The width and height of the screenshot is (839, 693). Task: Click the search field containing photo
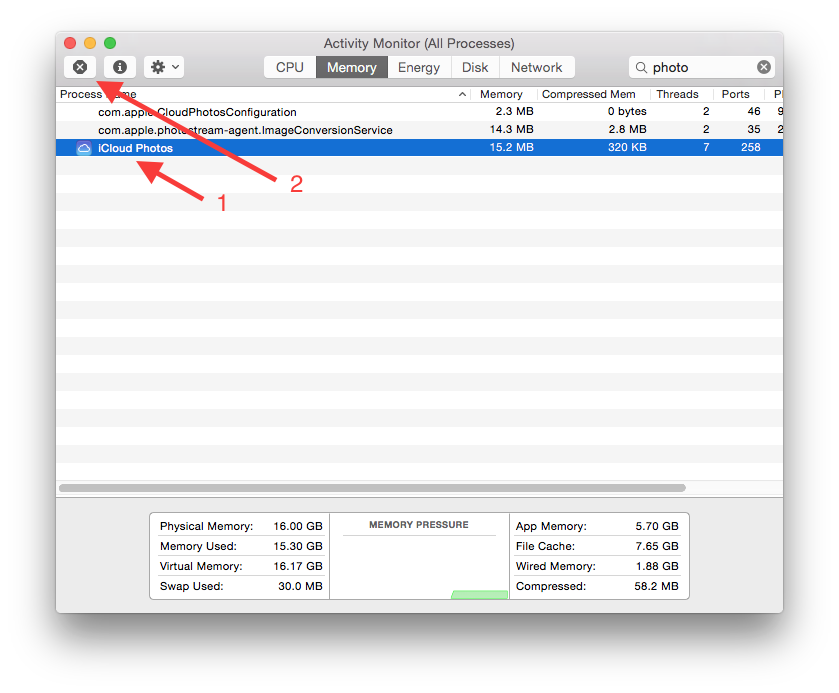click(x=701, y=67)
